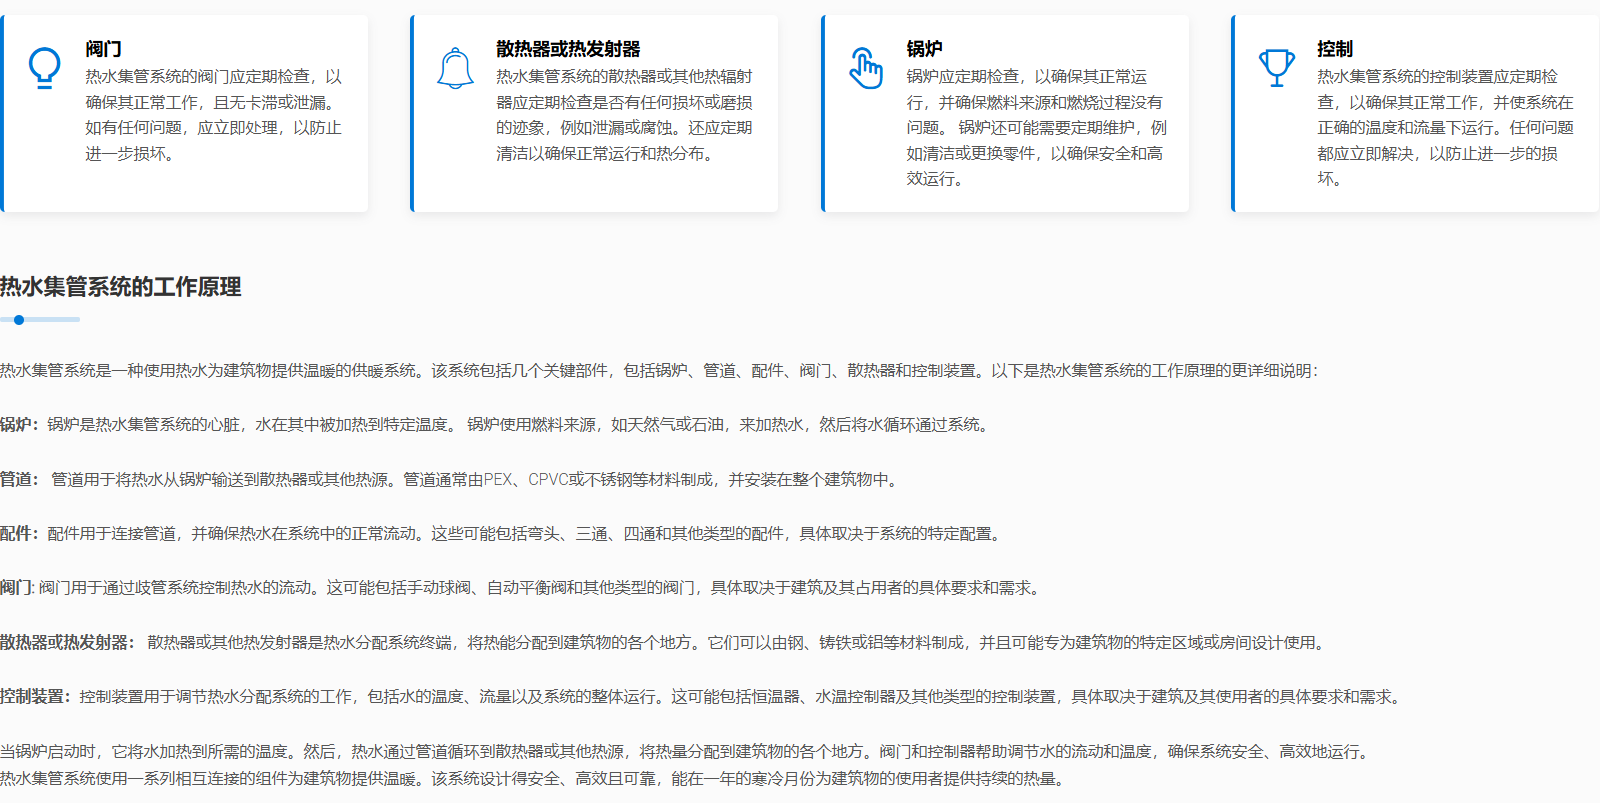Click the blue dot under the section heading
This screenshot has width=1600, height=803.
coord(19,320)
